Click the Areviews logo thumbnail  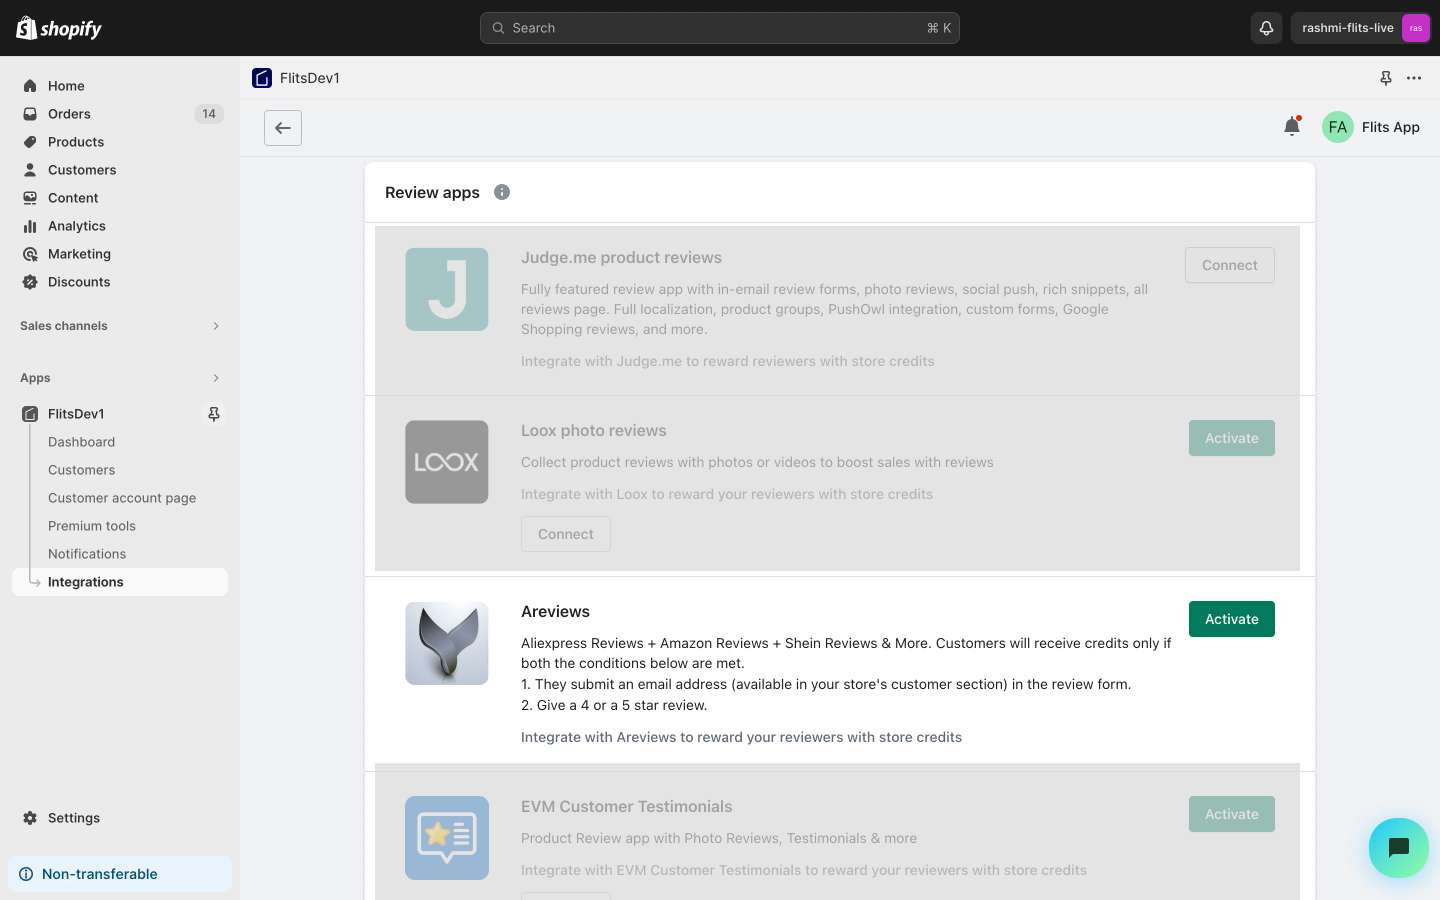(x=447, y=643)
